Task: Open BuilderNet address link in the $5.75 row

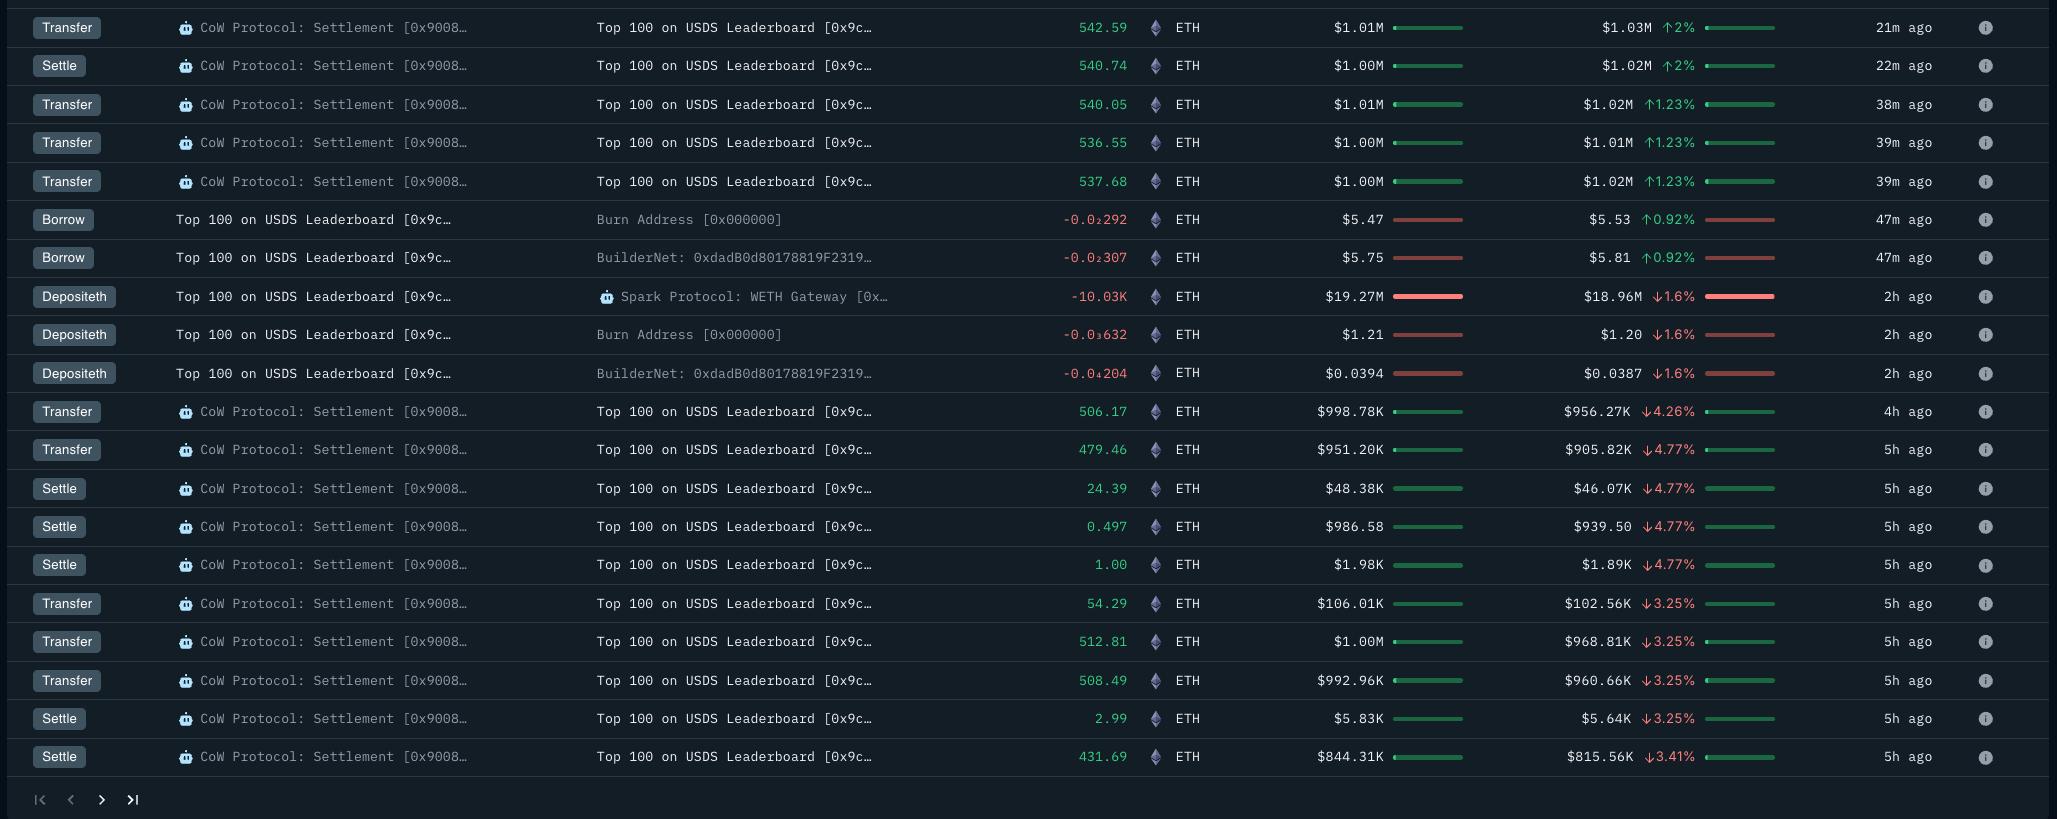Action: tap(733, 258)
